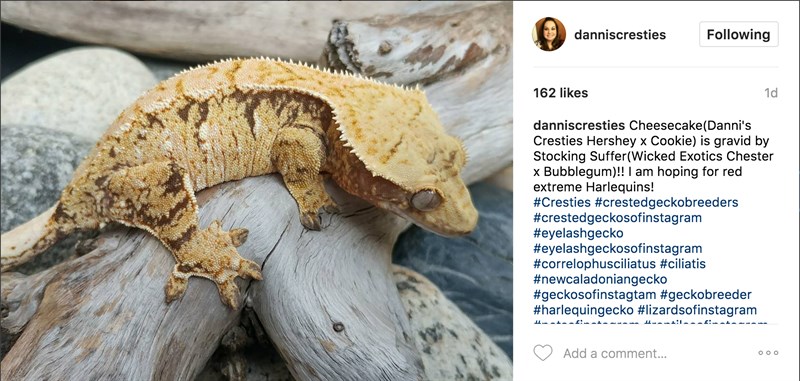The width and height of the screenshot is (800, 381).
Task: Click the danniscresties profile avatar
Action: [549, 34]
